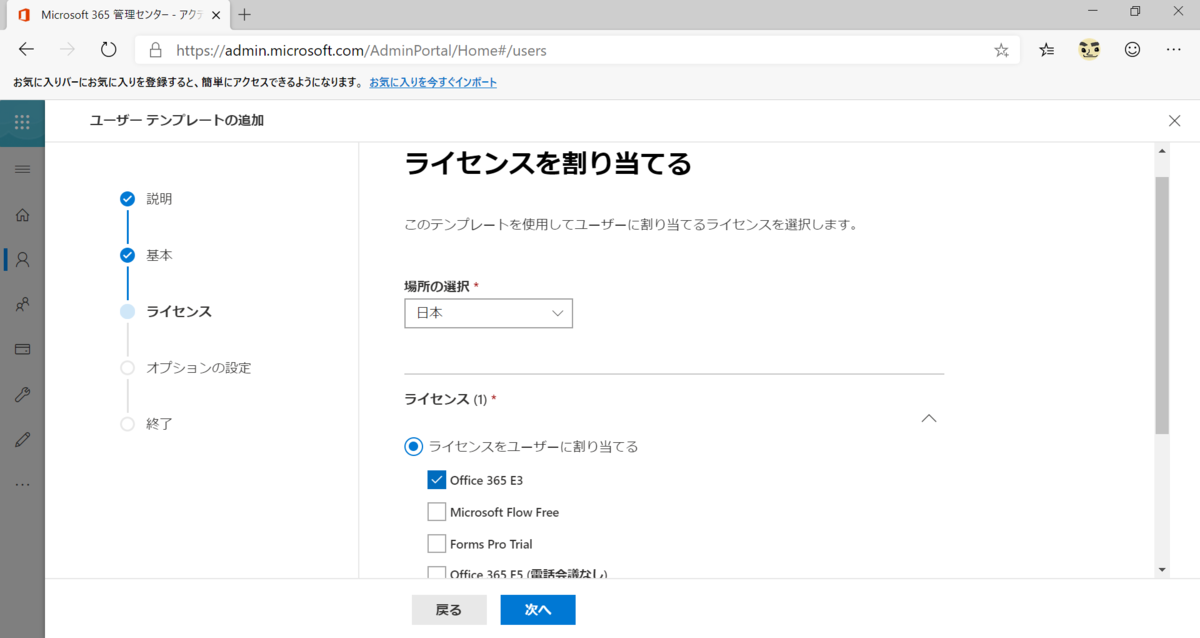
Task: Click the 次へ button
Action: [x=538, y=610]
